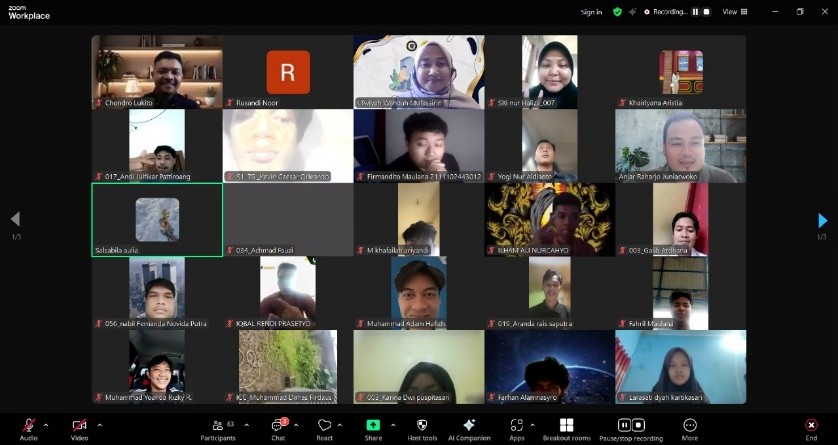Select Fahril Maulana video tile

point(681,293)
